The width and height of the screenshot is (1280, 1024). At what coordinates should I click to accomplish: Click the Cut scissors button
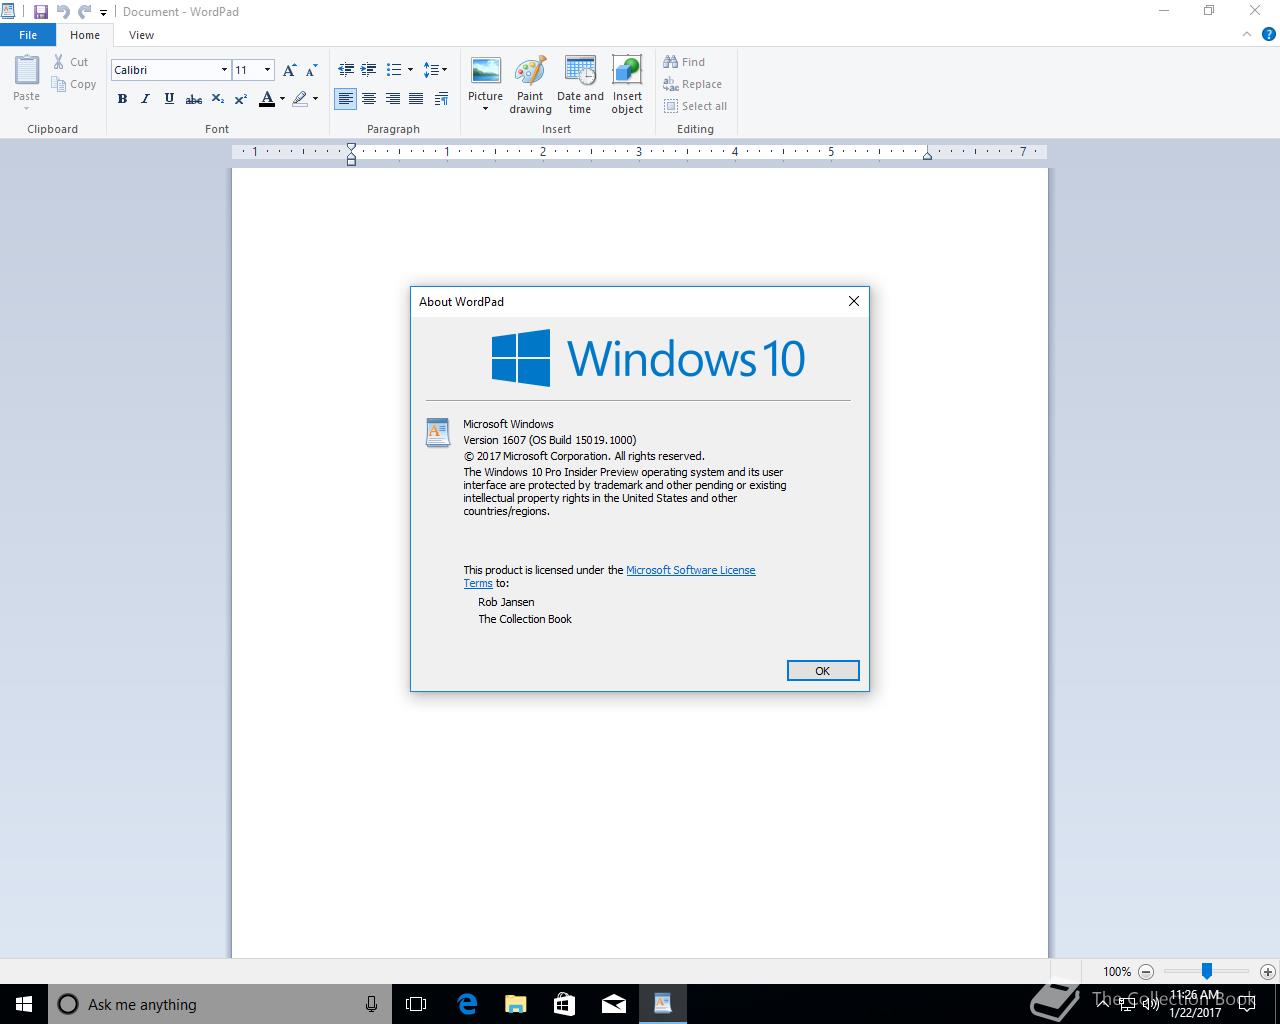71,62
